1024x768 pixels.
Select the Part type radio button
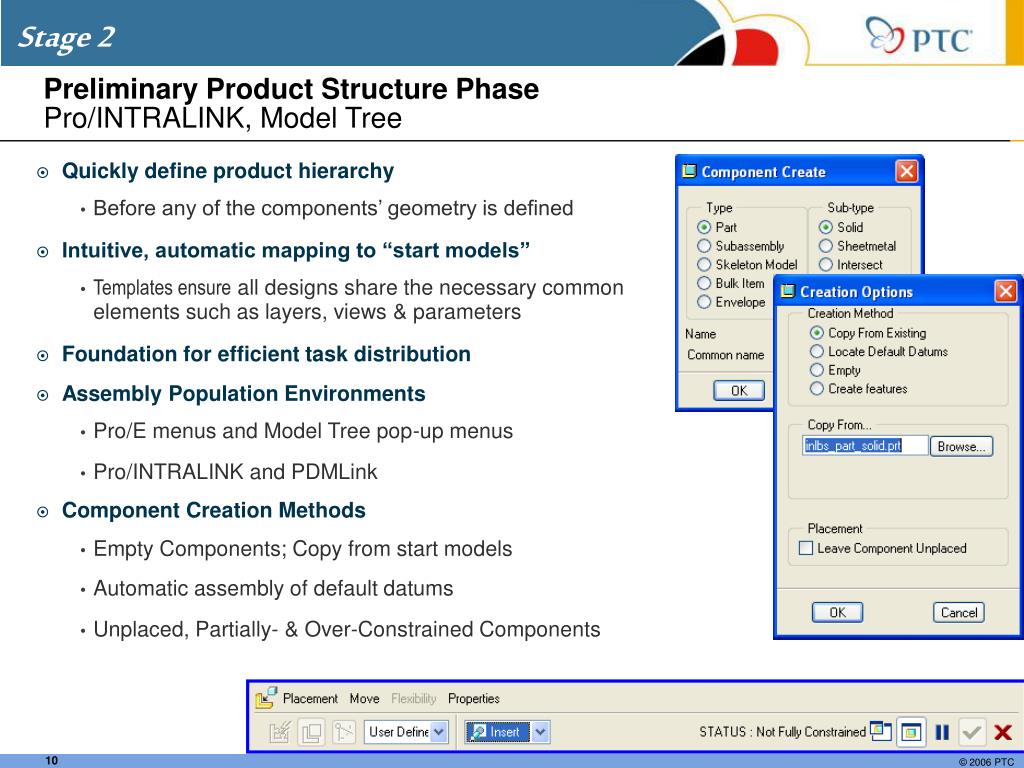click(x=704, y=227)
